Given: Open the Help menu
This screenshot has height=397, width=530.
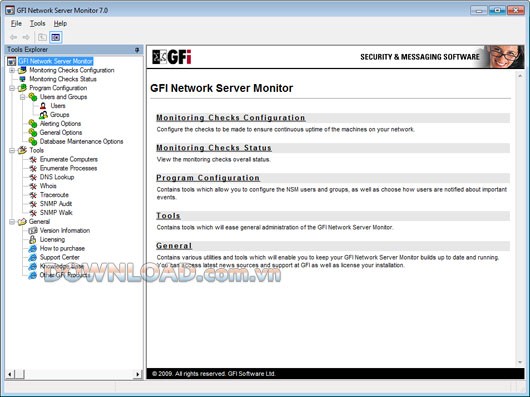Looking at the screenshot, I should (x=60, y=24).
